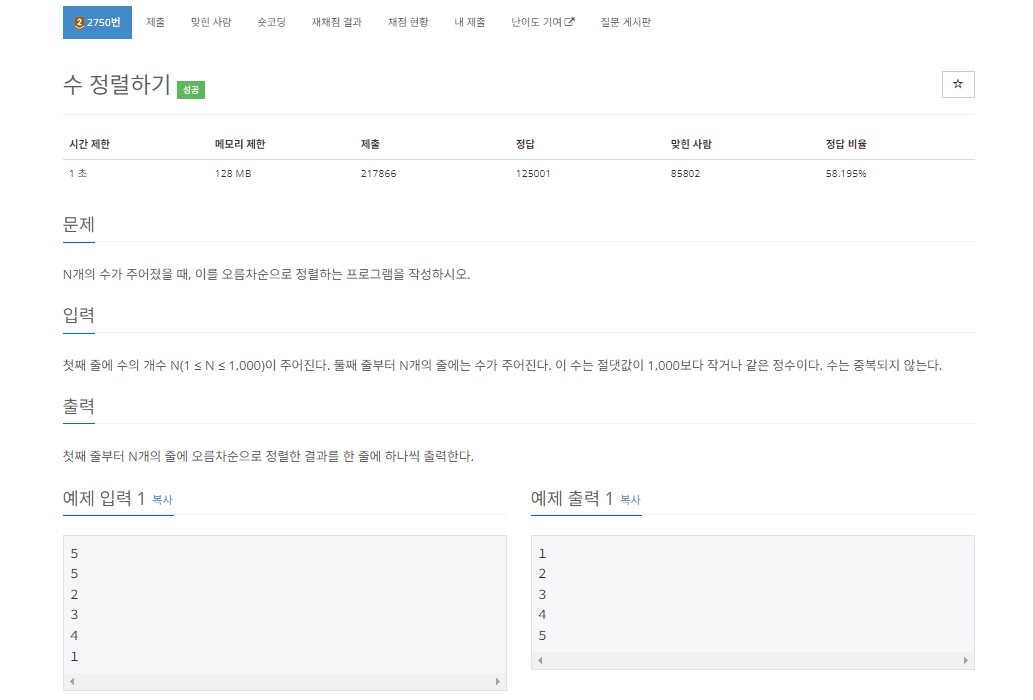Viewport: 1033px width, 700px height.
Task: Click right scroll arrow of example output box
Action: 966,660
